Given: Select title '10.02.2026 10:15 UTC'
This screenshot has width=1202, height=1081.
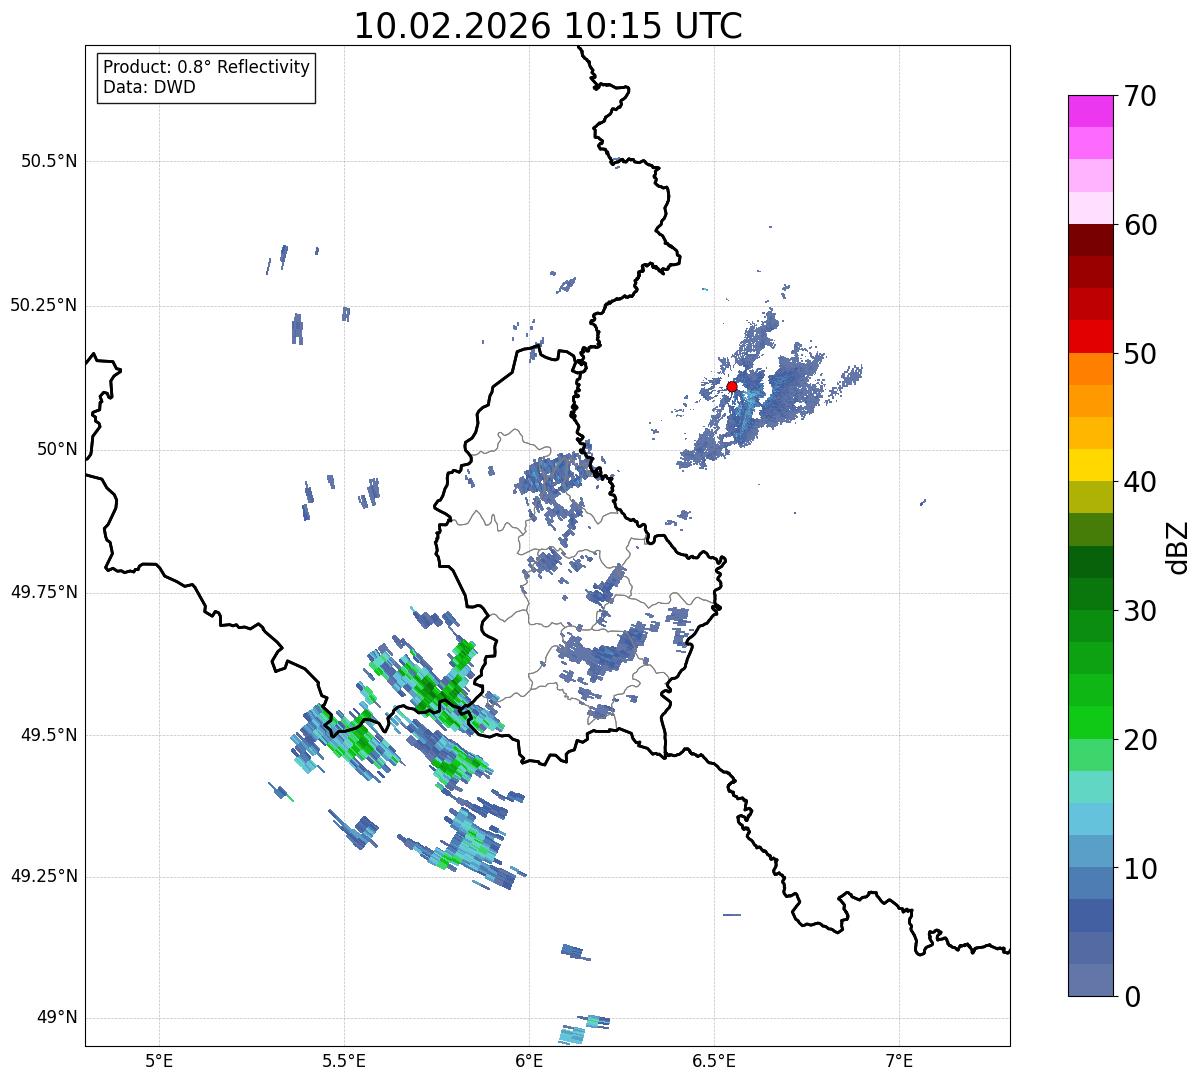Looking at the screenshot, I should click(548, 26).
